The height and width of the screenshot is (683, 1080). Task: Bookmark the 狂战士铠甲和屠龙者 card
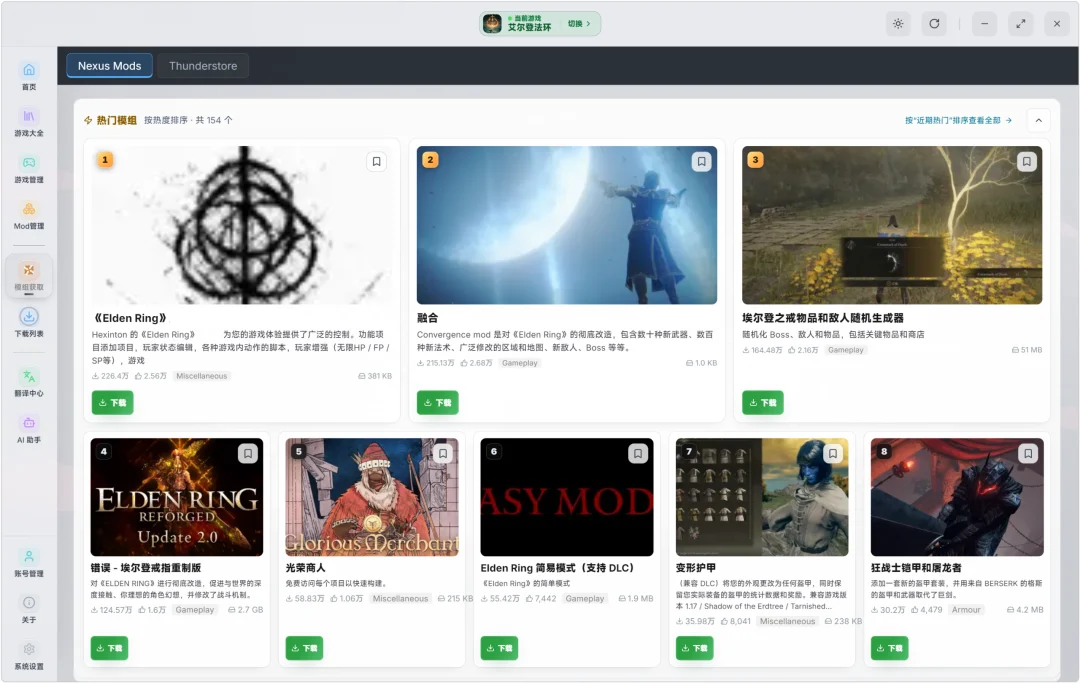[x=1028, y=453]
